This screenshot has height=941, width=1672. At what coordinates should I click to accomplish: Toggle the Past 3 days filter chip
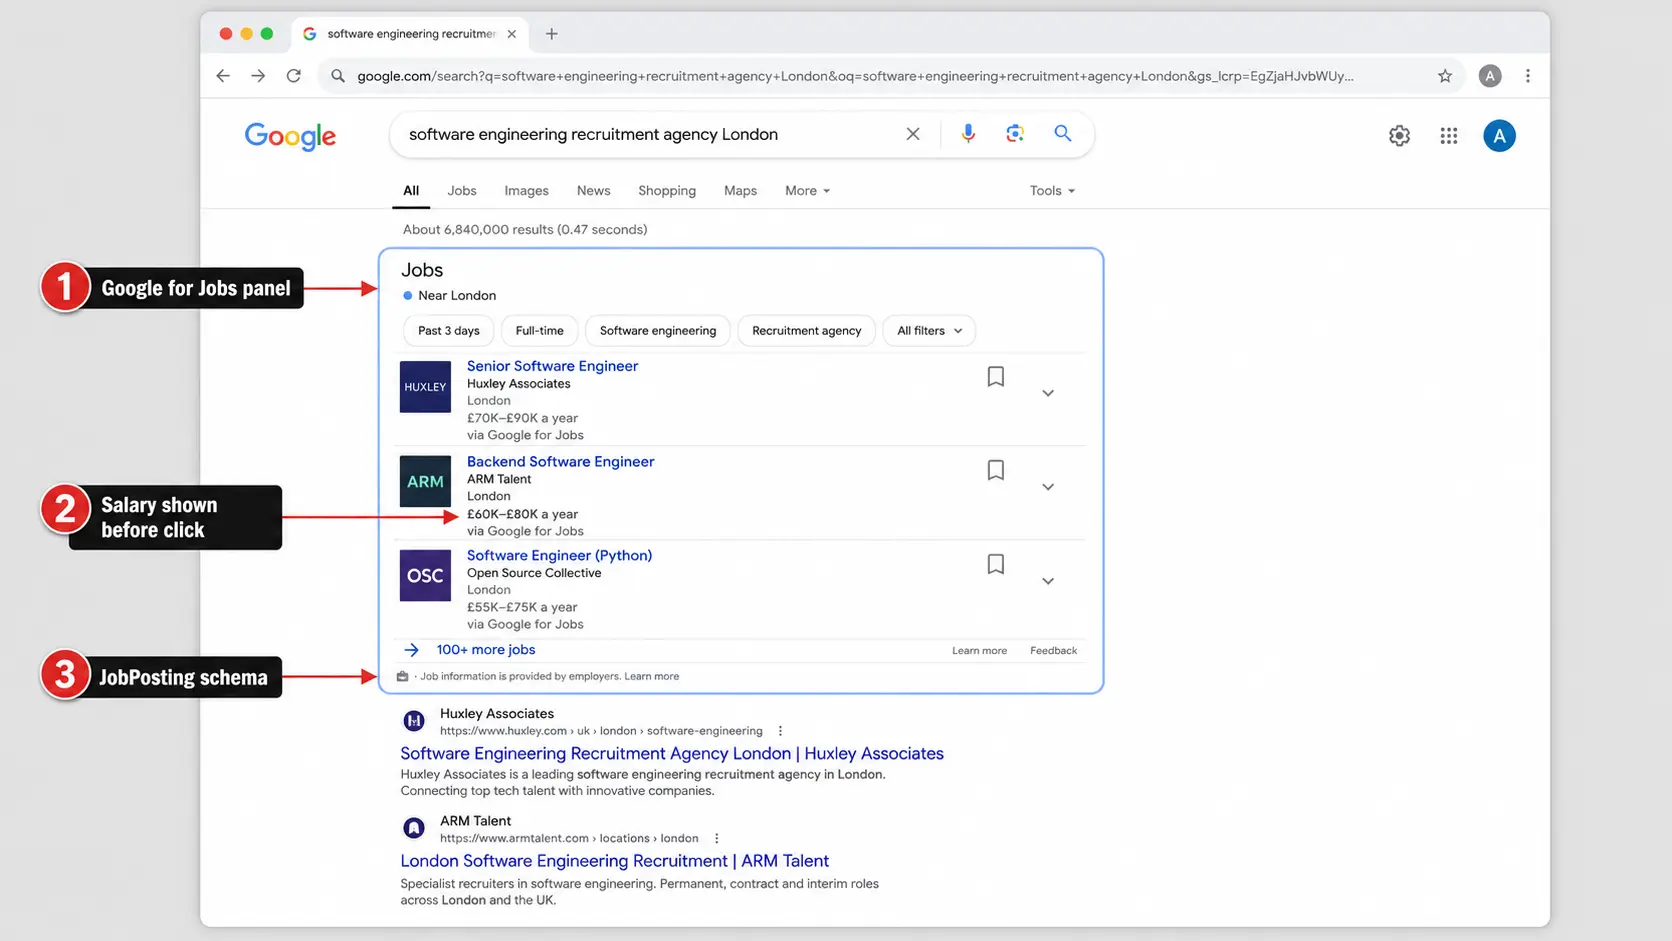coord(449,331)
